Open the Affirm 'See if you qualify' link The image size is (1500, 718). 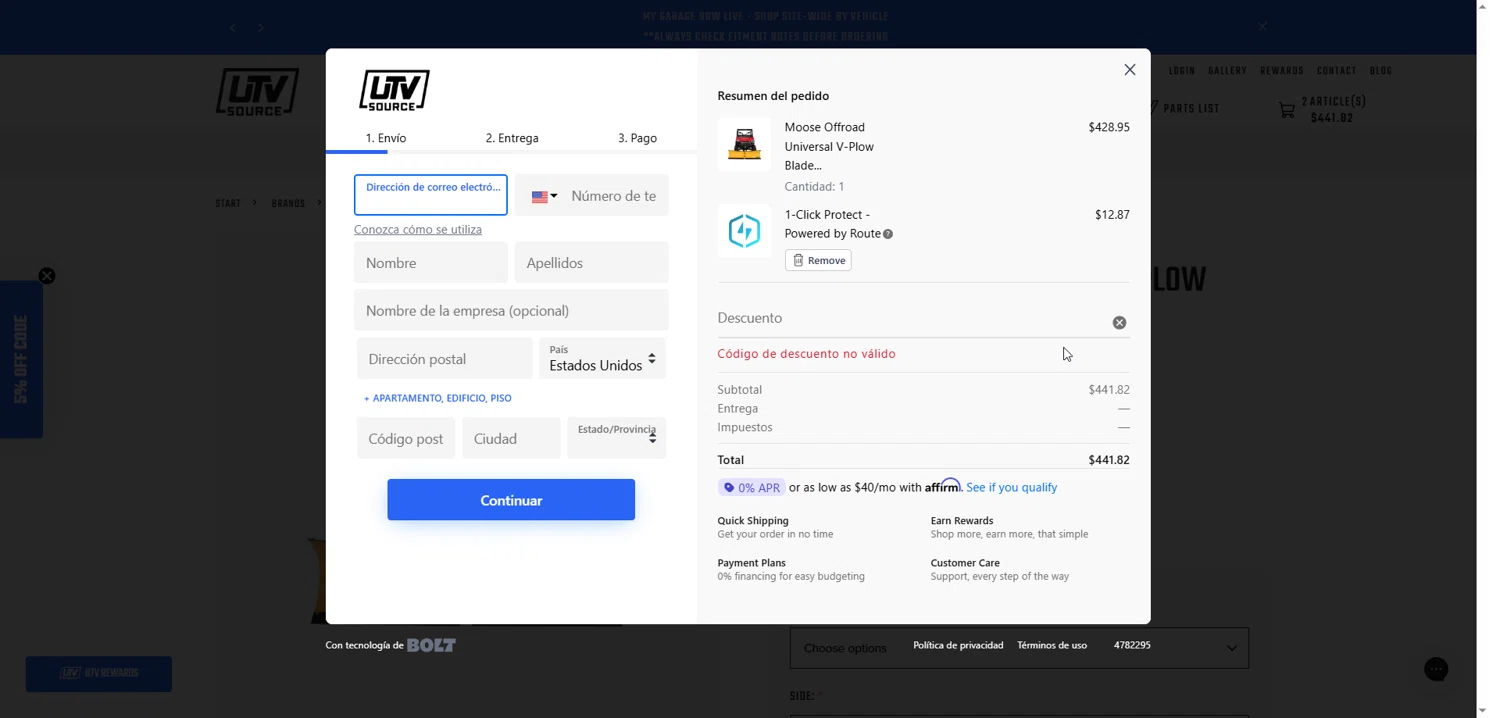coord(1011,488)
